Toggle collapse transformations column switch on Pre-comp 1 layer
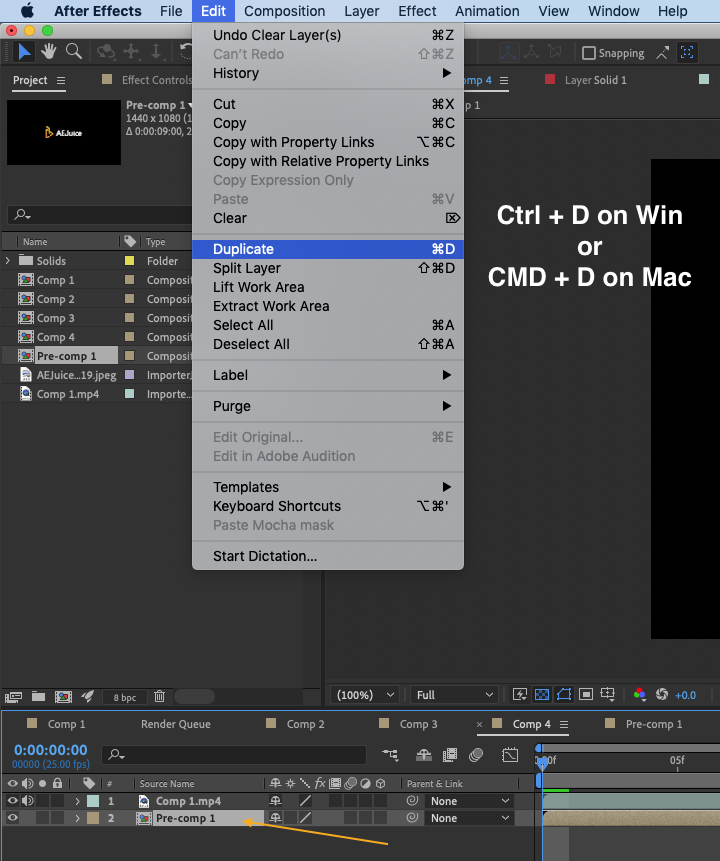The image size is (720, 861). pos(291,818)
